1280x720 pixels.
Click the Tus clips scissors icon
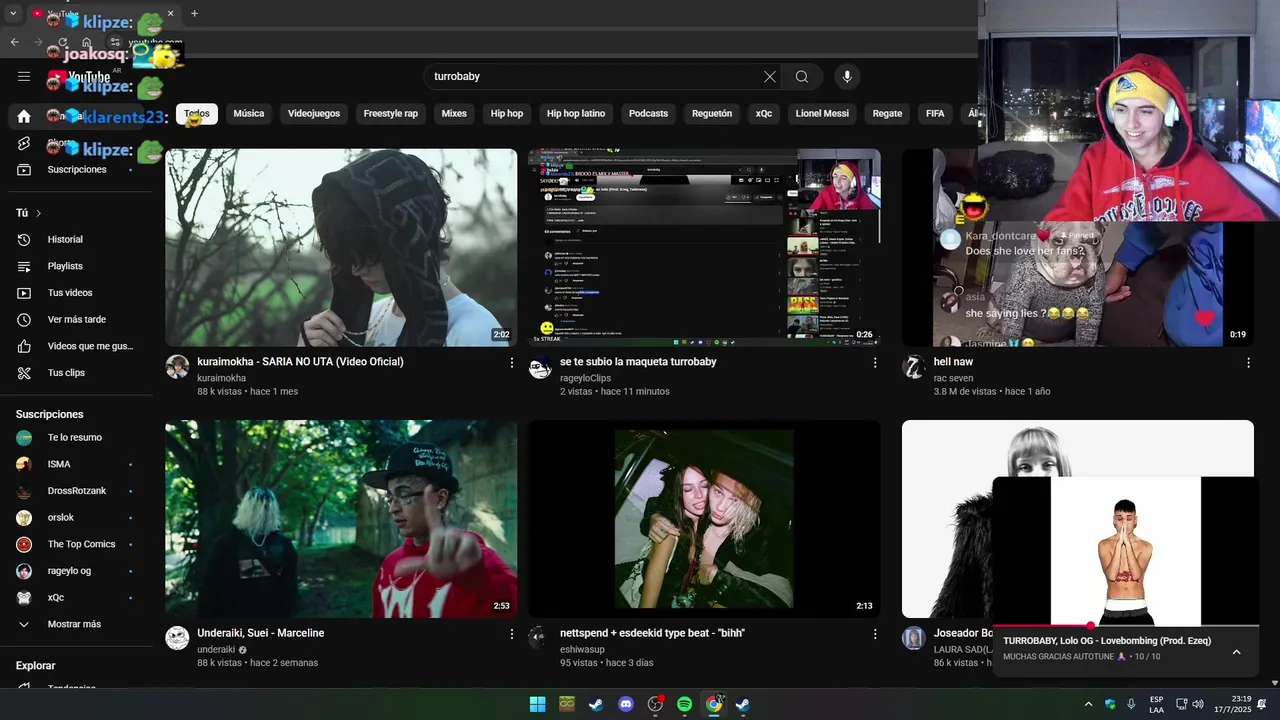(x=24, y=373)
